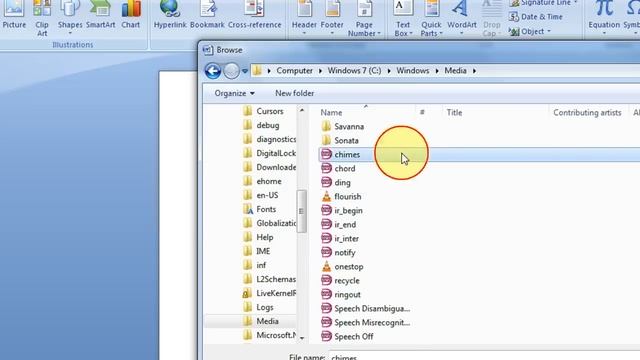
Task: Sort by Contributing artists column
Action: [587, 113]
